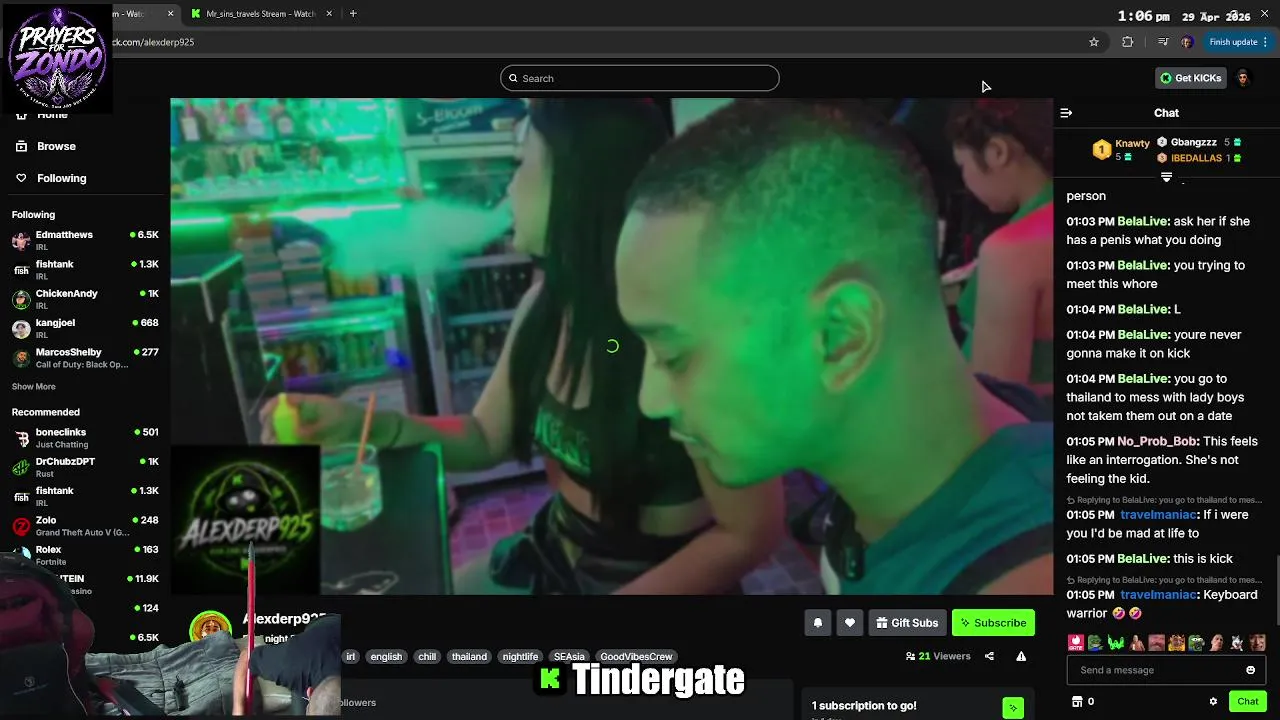Click travelmaniac username on the Keyboard warrior message
Viewport: 1280px width, 720px height.
coord(1159,595)
